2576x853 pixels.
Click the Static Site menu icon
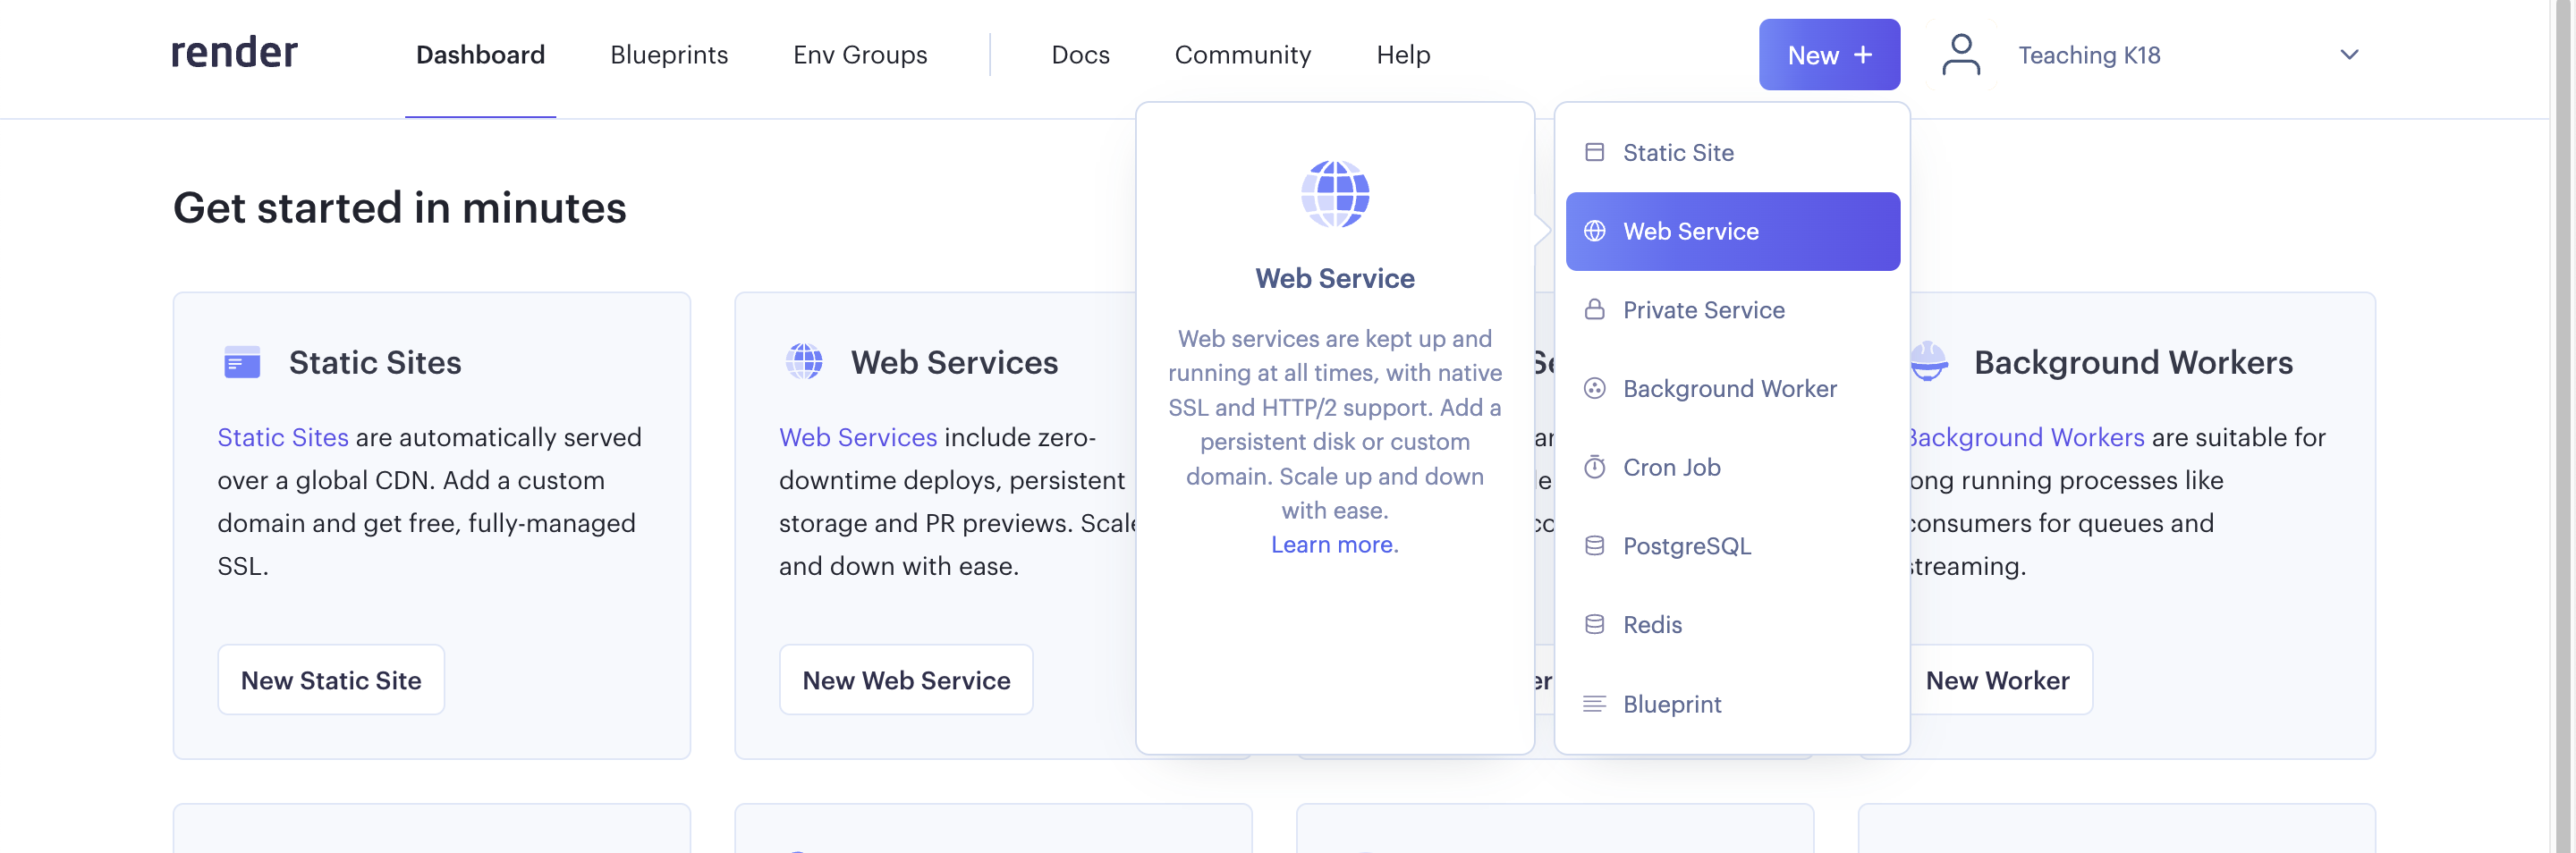(1594, 152)
